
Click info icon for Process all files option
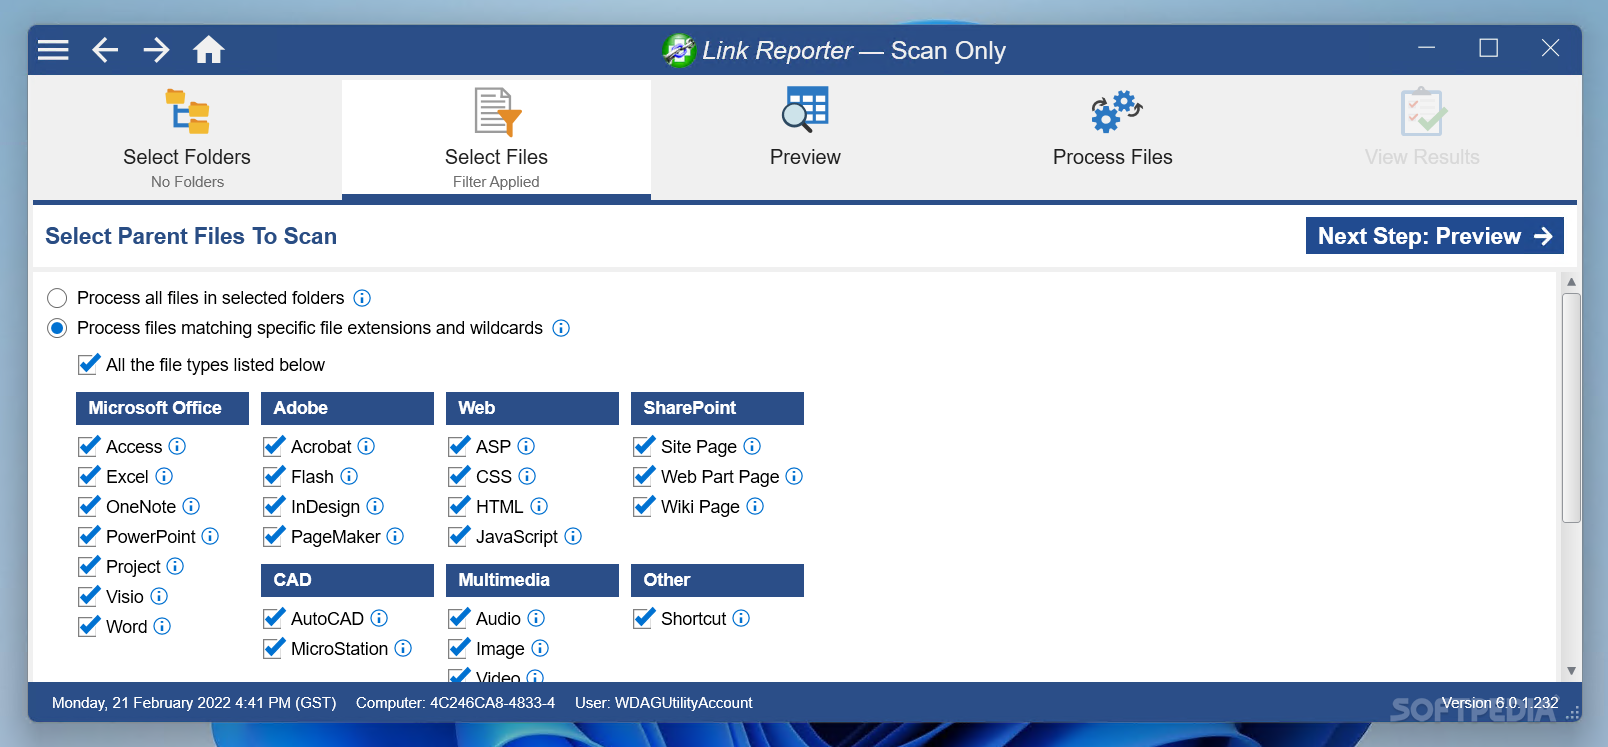pyautogui.click(x=362, y=298)
